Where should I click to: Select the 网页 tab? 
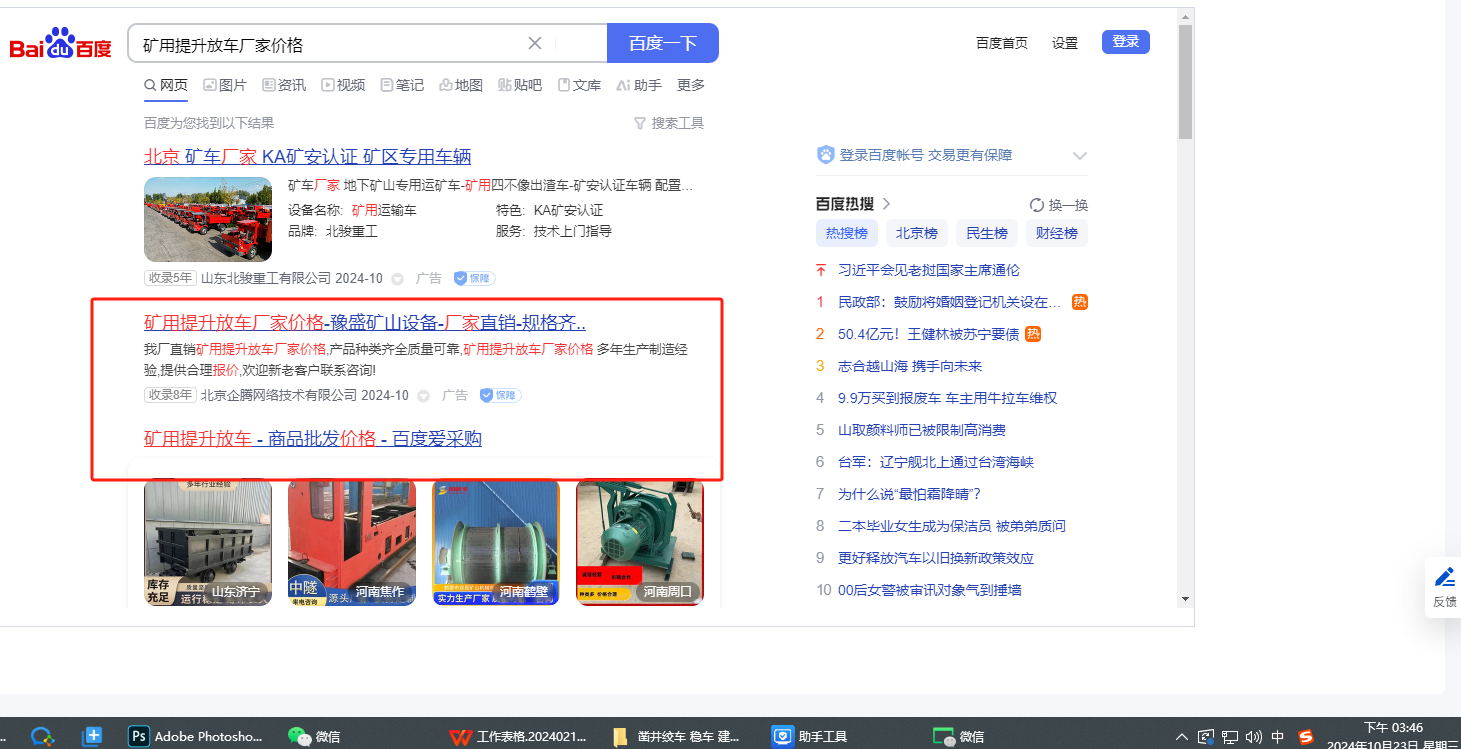(166, 85)
